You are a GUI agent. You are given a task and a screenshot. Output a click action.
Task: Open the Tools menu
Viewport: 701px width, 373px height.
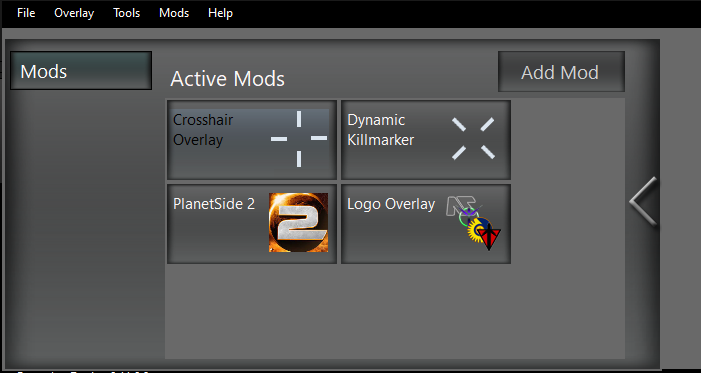point(127,13)
